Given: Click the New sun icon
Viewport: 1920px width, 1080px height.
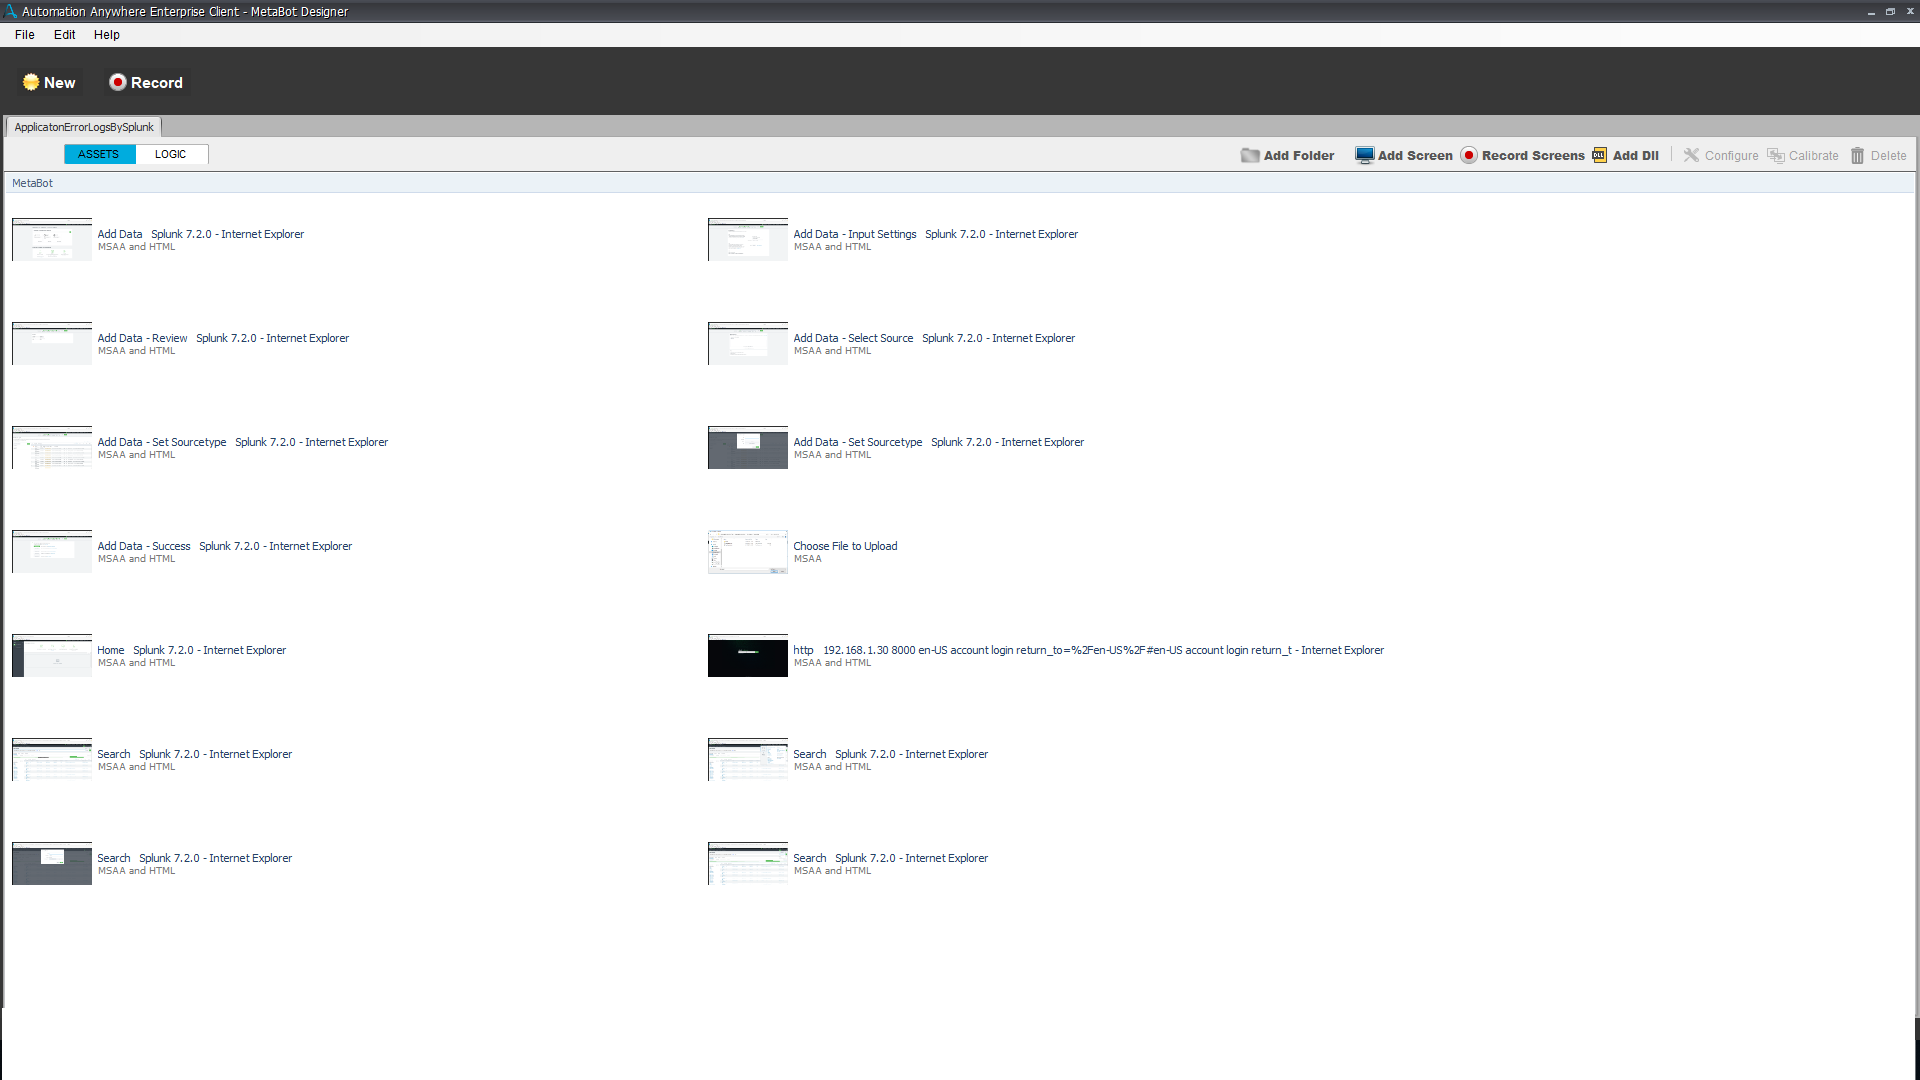Looking at the screenshot, I should click(x=31, y=82).
